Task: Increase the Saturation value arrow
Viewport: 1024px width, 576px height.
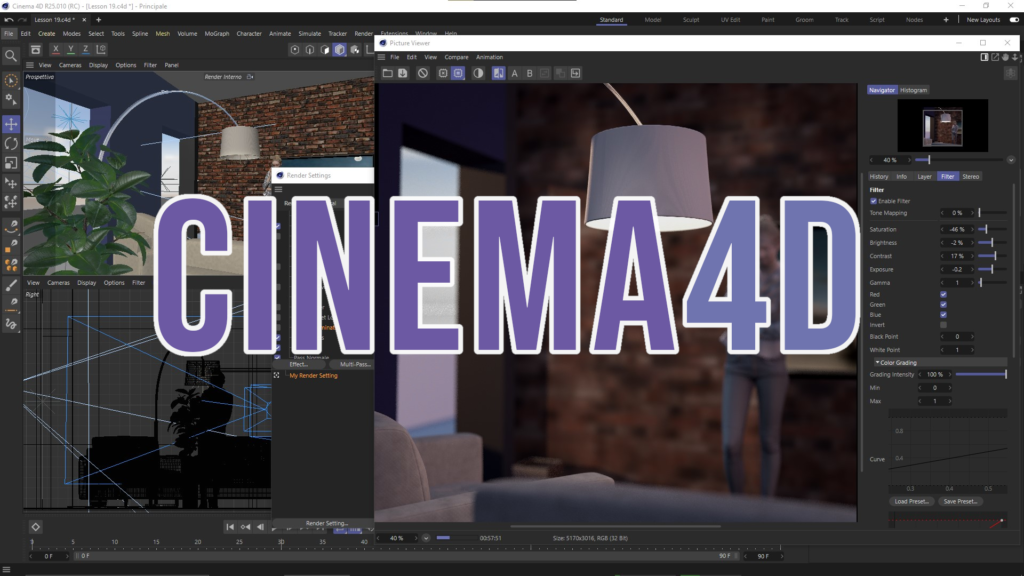Action: coord(972,229)
